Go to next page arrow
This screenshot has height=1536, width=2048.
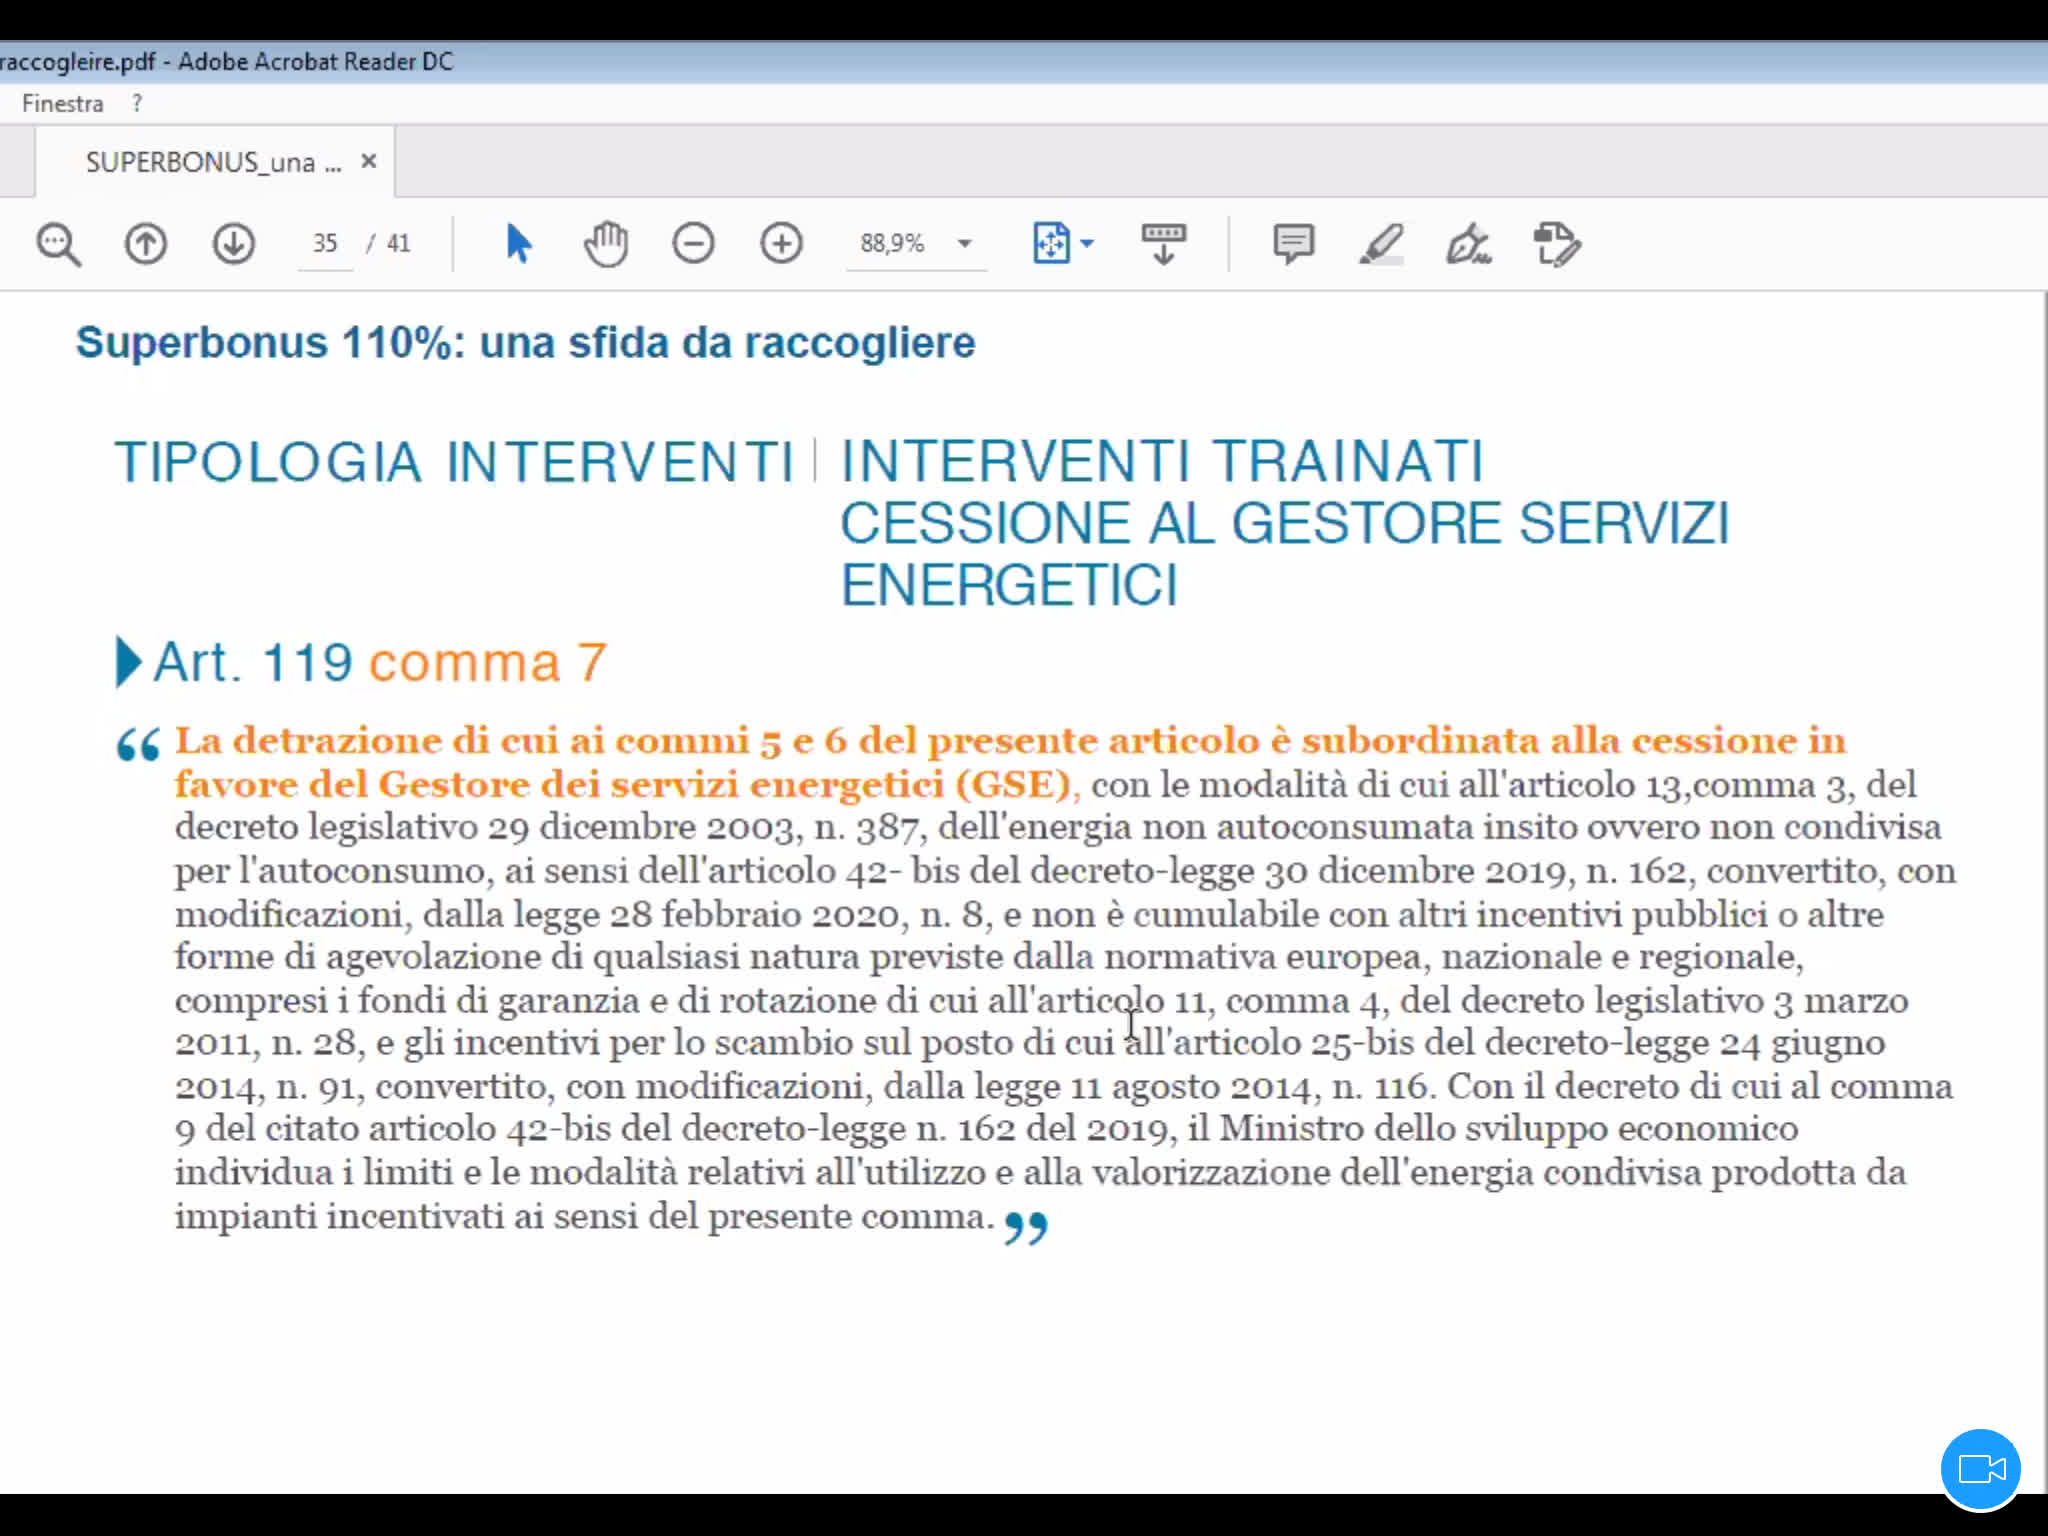tap(233, 244)
